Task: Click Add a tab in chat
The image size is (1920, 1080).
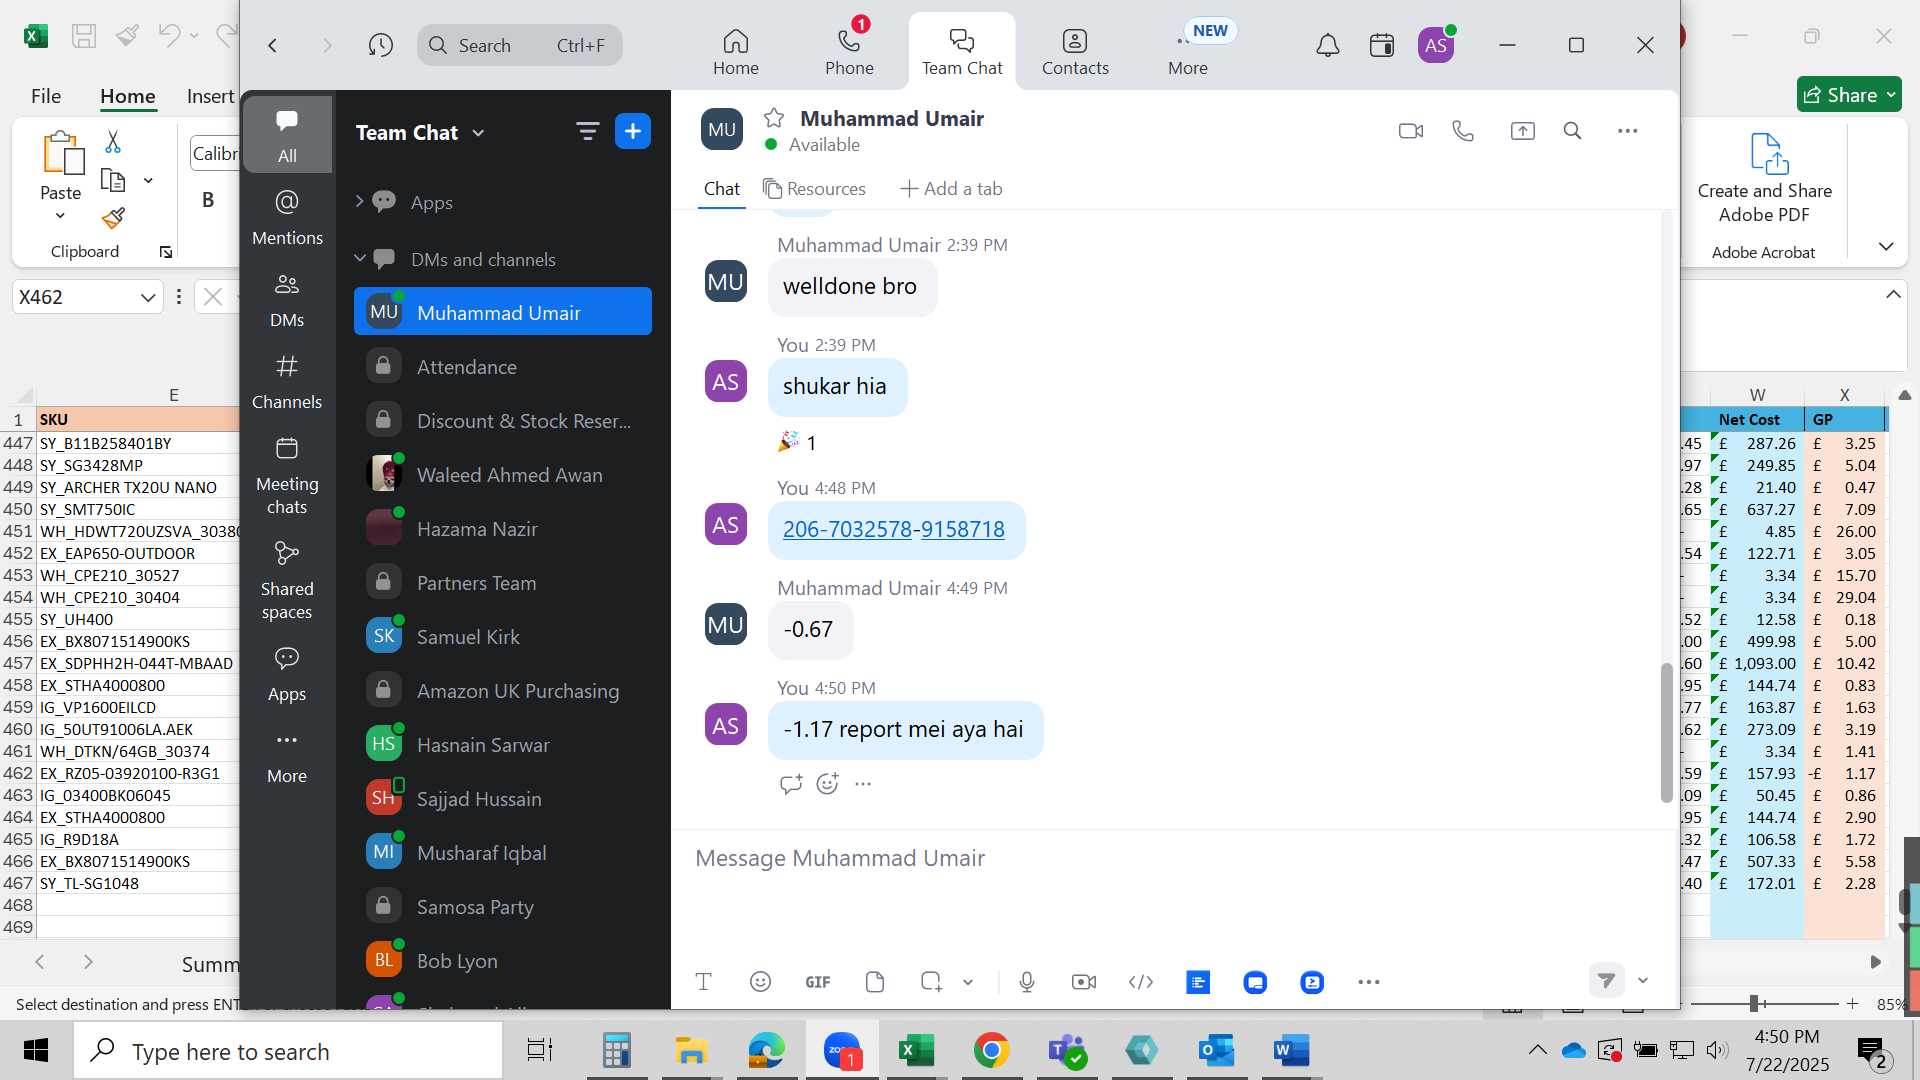Action: (x=951, y=188)
